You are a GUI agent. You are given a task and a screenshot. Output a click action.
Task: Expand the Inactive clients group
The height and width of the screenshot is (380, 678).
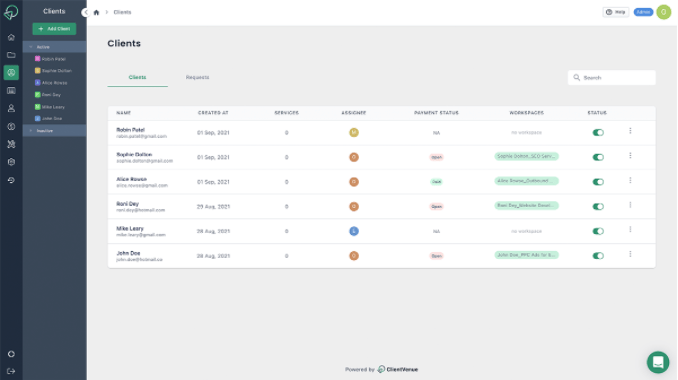(31, 131)
